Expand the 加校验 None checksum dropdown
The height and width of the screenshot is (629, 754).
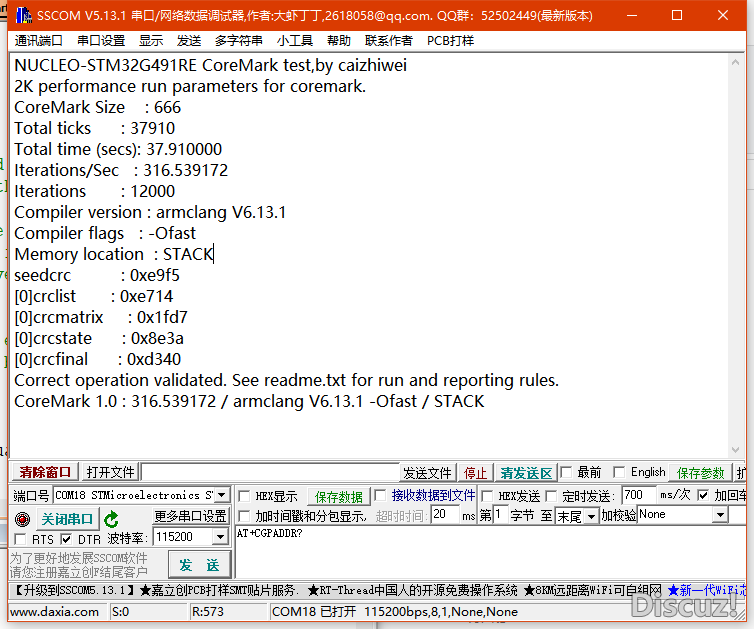tap(720, 515)
